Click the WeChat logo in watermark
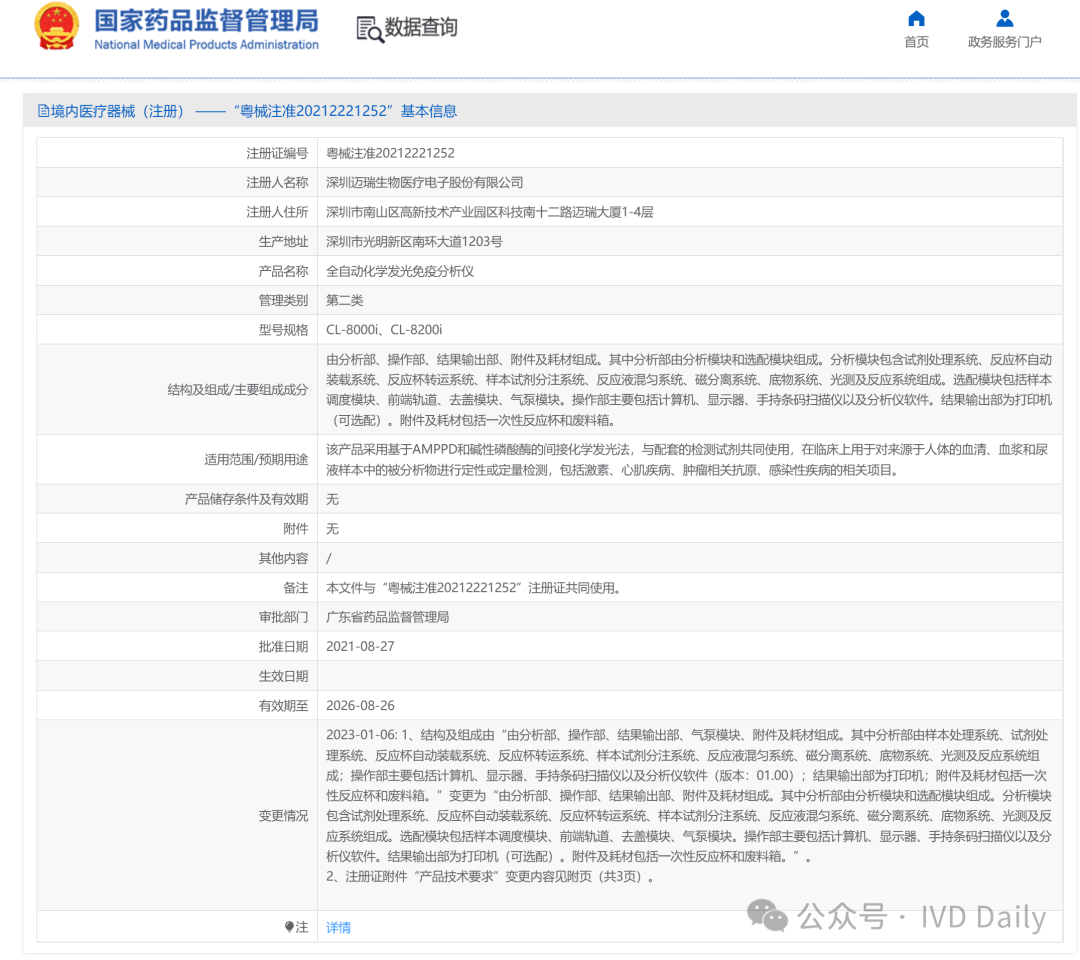The width and height of the screenshot is (1080, 960). coord(768,915)
